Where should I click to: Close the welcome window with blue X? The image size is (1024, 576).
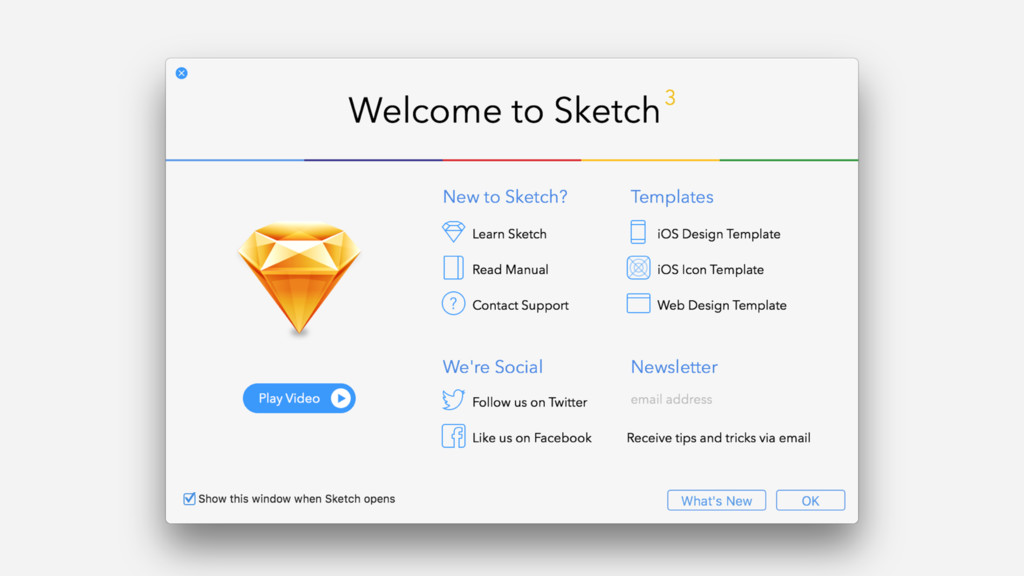(182, 73)
